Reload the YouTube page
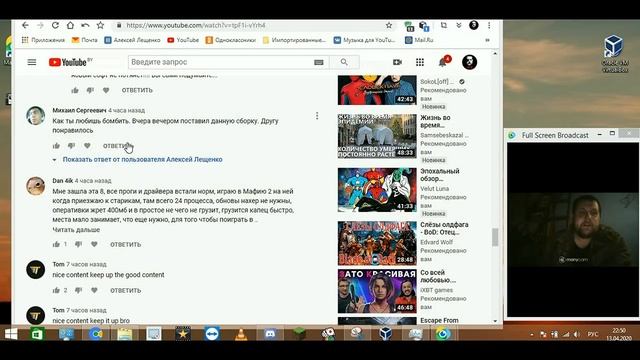This screenshot has width=640, height=360. pos(55,25)
